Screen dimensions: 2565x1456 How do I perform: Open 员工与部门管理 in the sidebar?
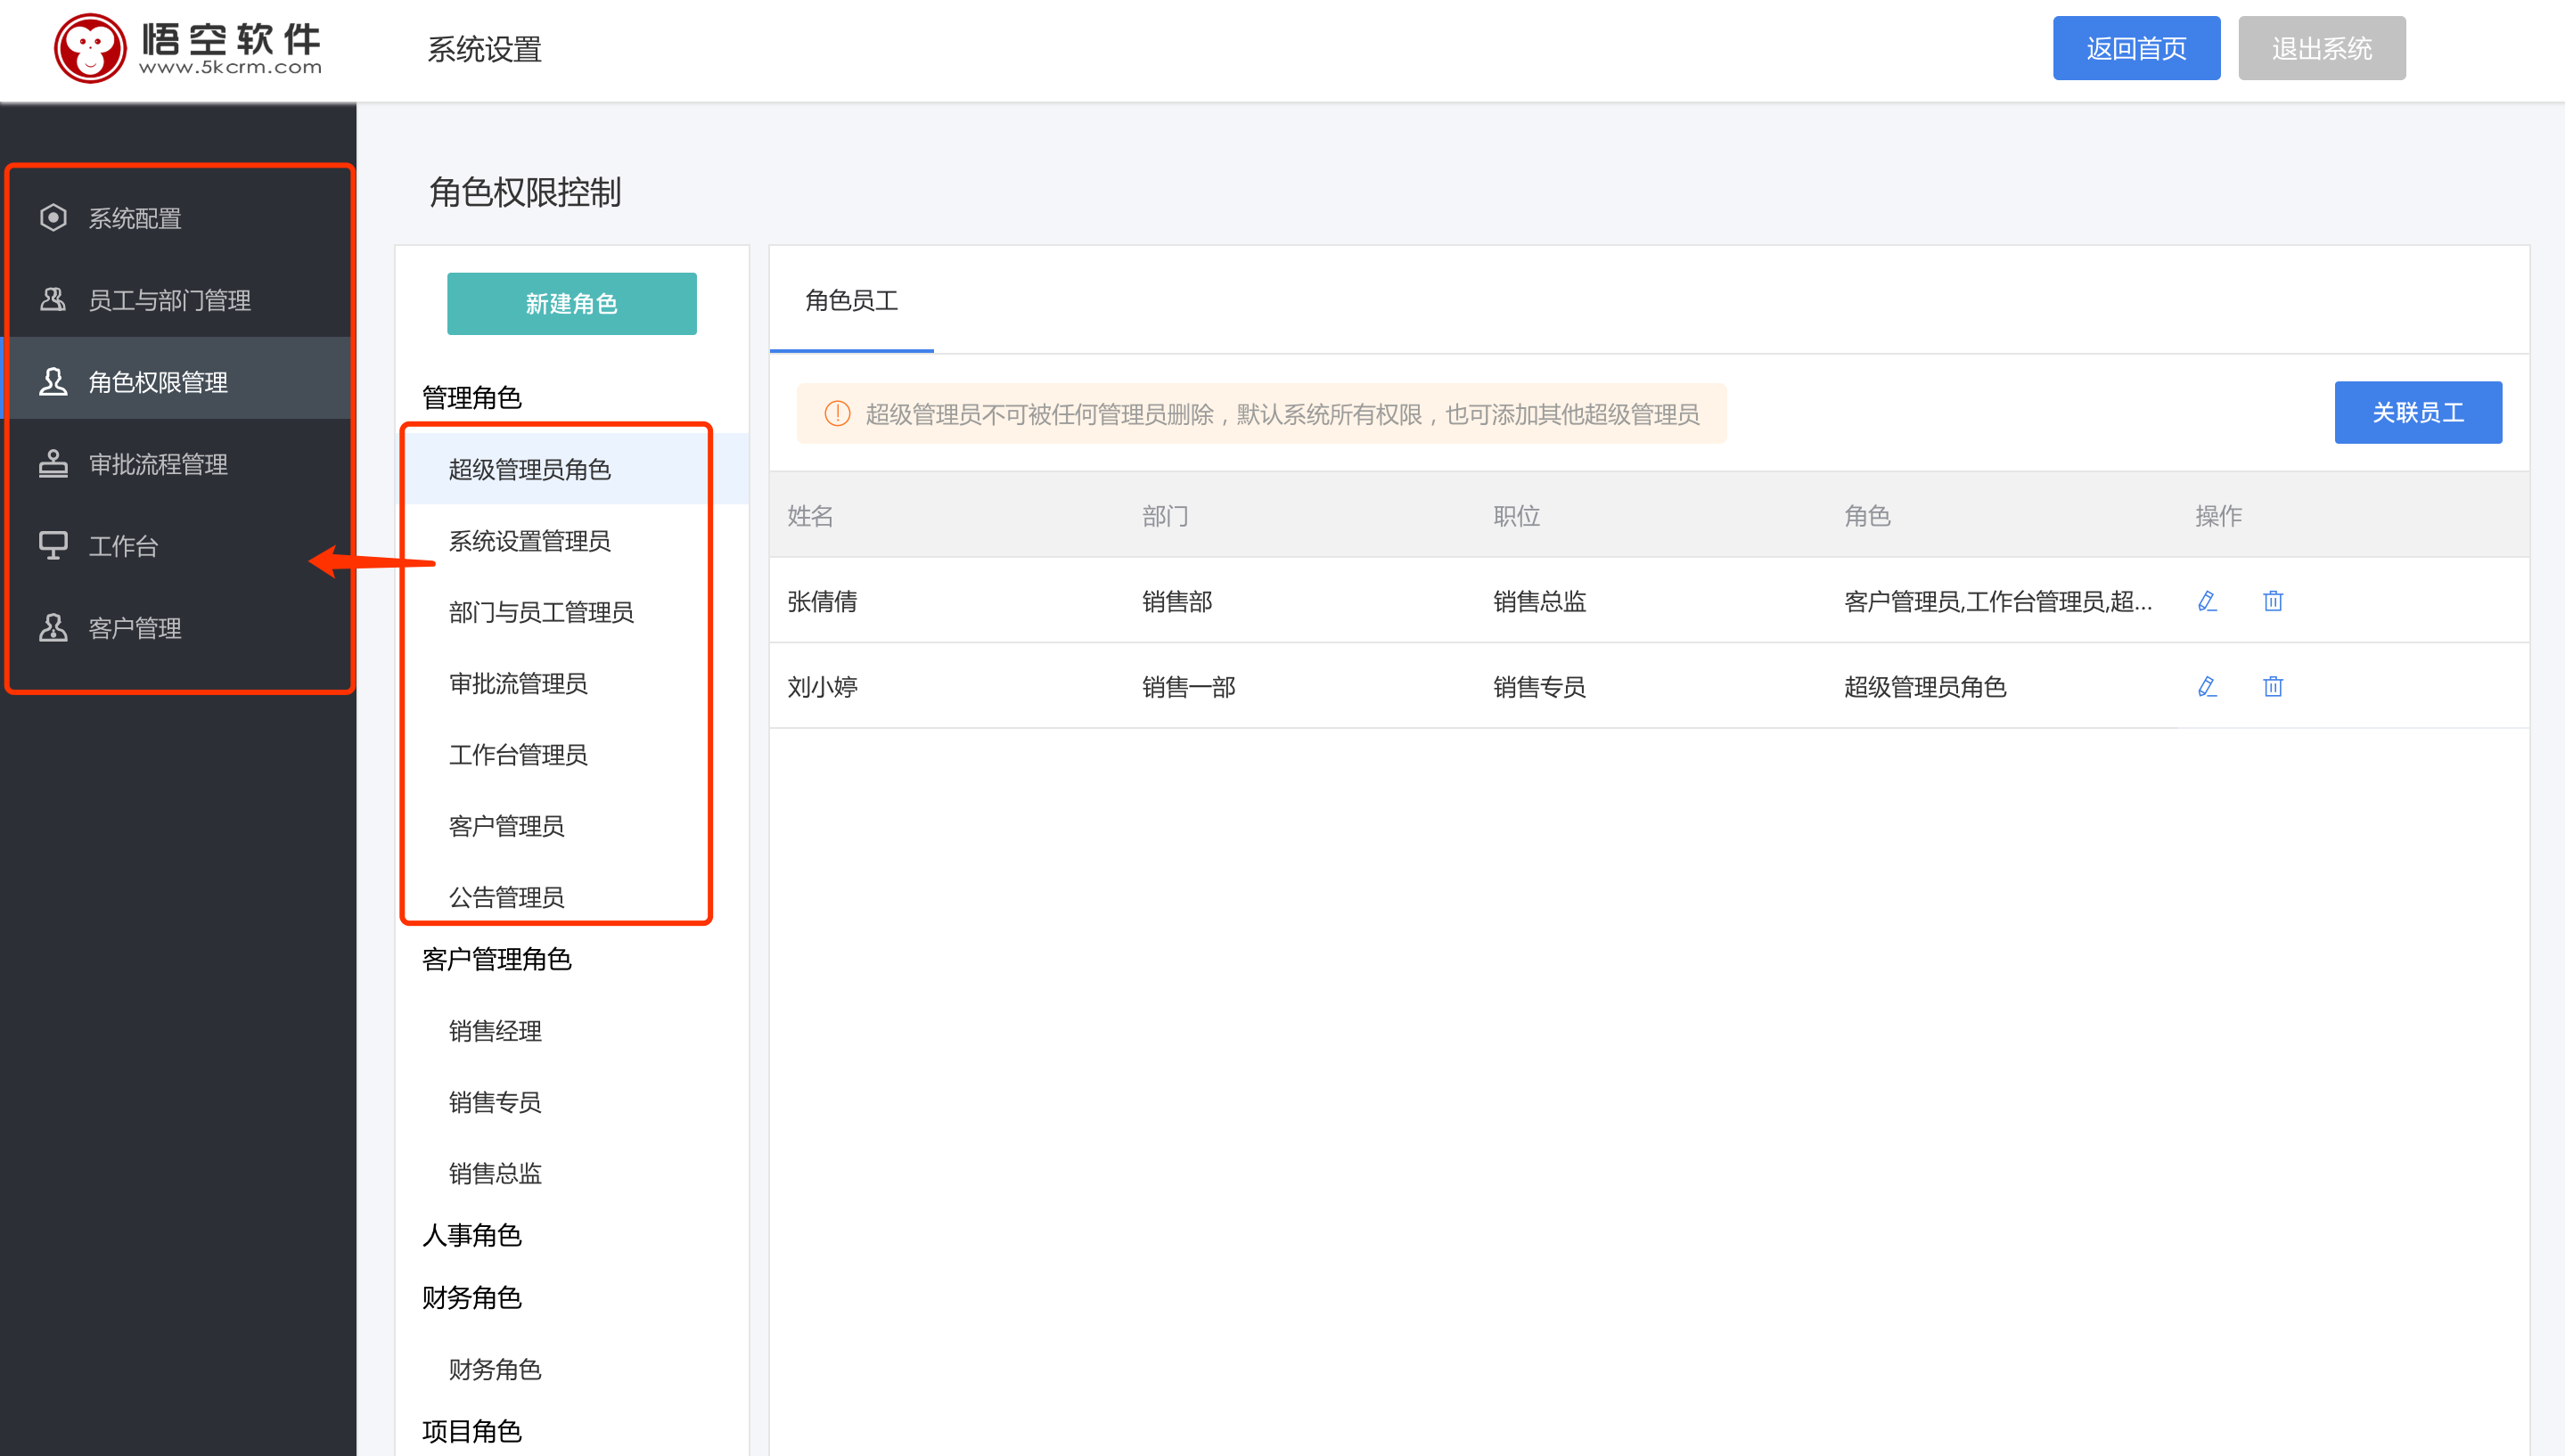pos(178,299)
